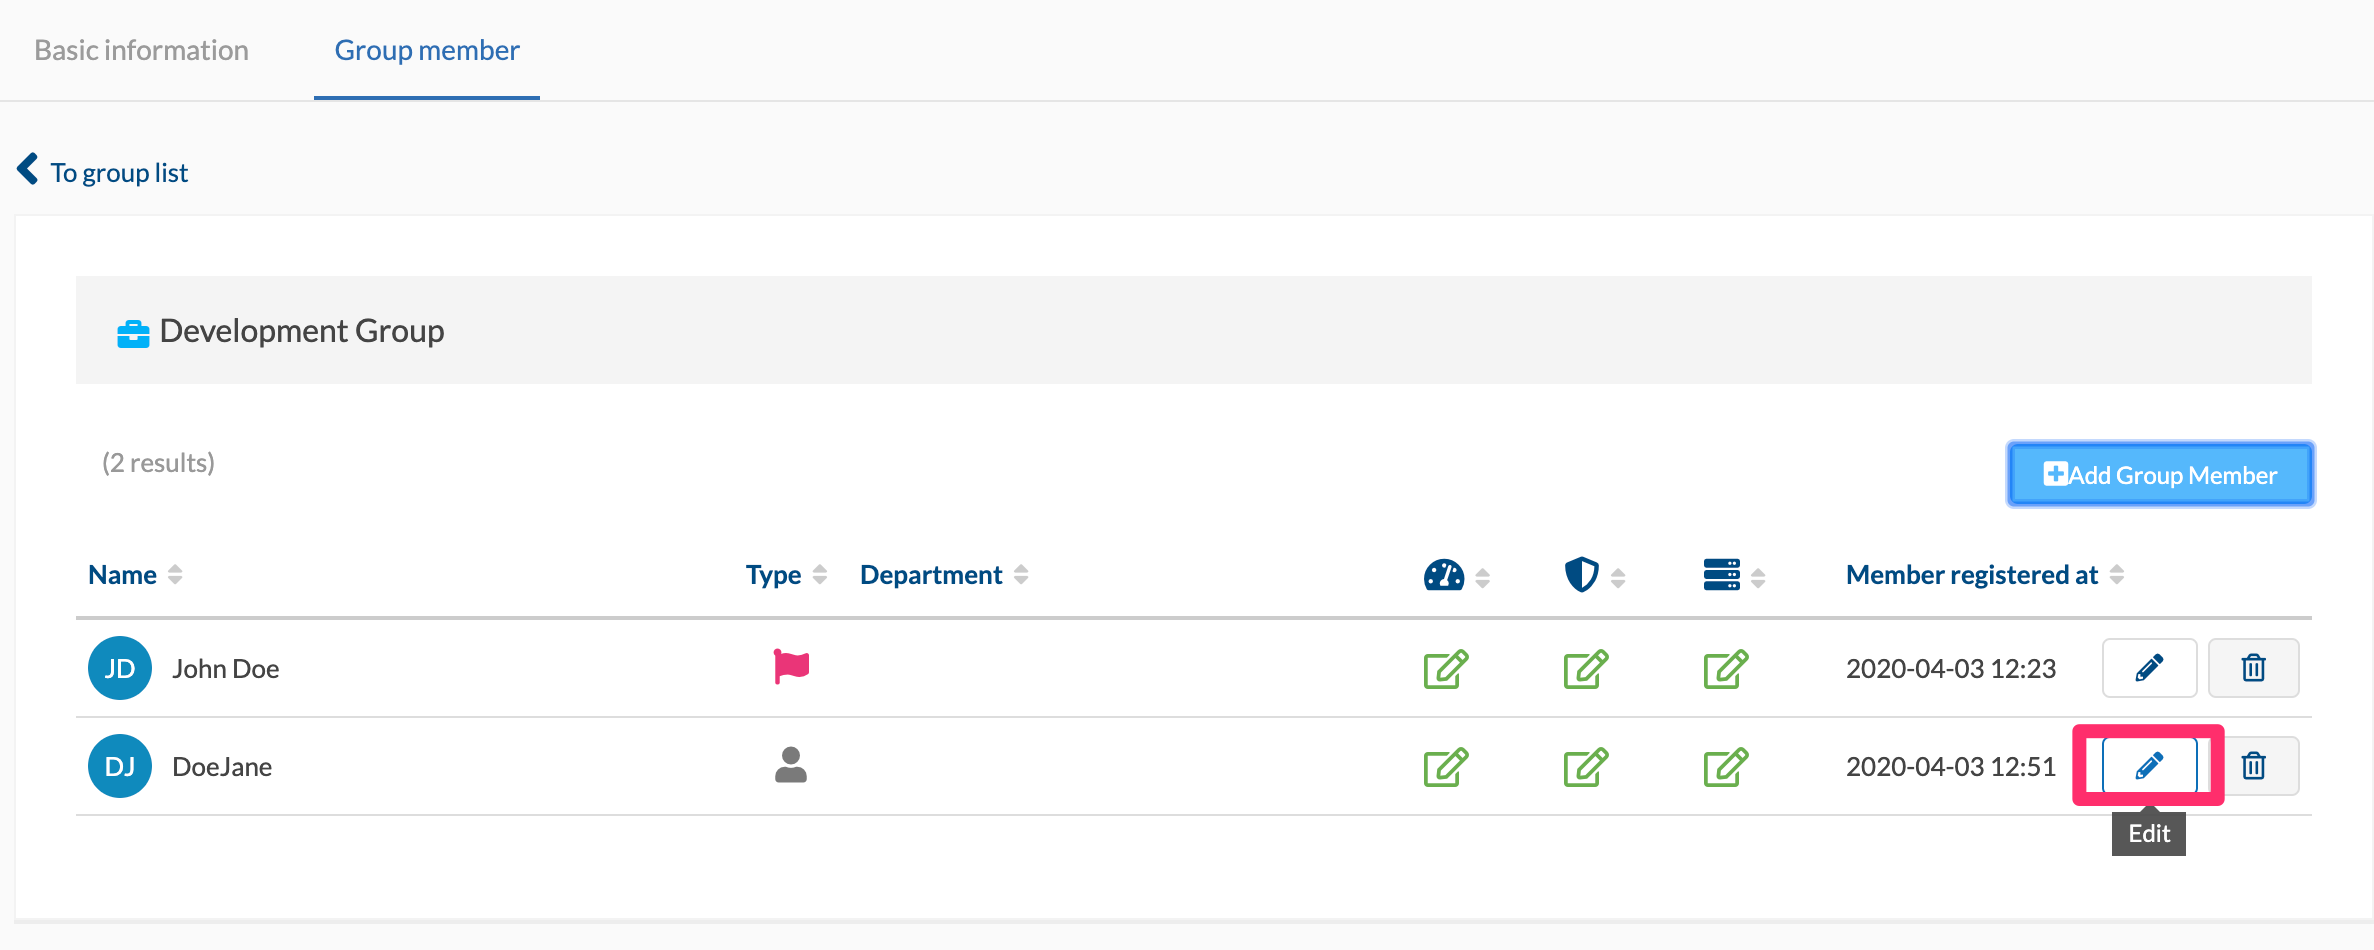Click John Doe's pink flag type icon
Image resolution: width=2374 pixels, height=950 pixels.
[x=791, y=667]
